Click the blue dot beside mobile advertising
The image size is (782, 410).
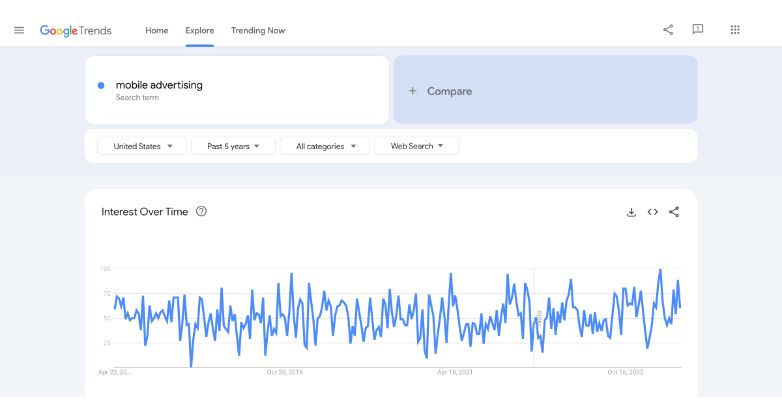coord(101,86)
